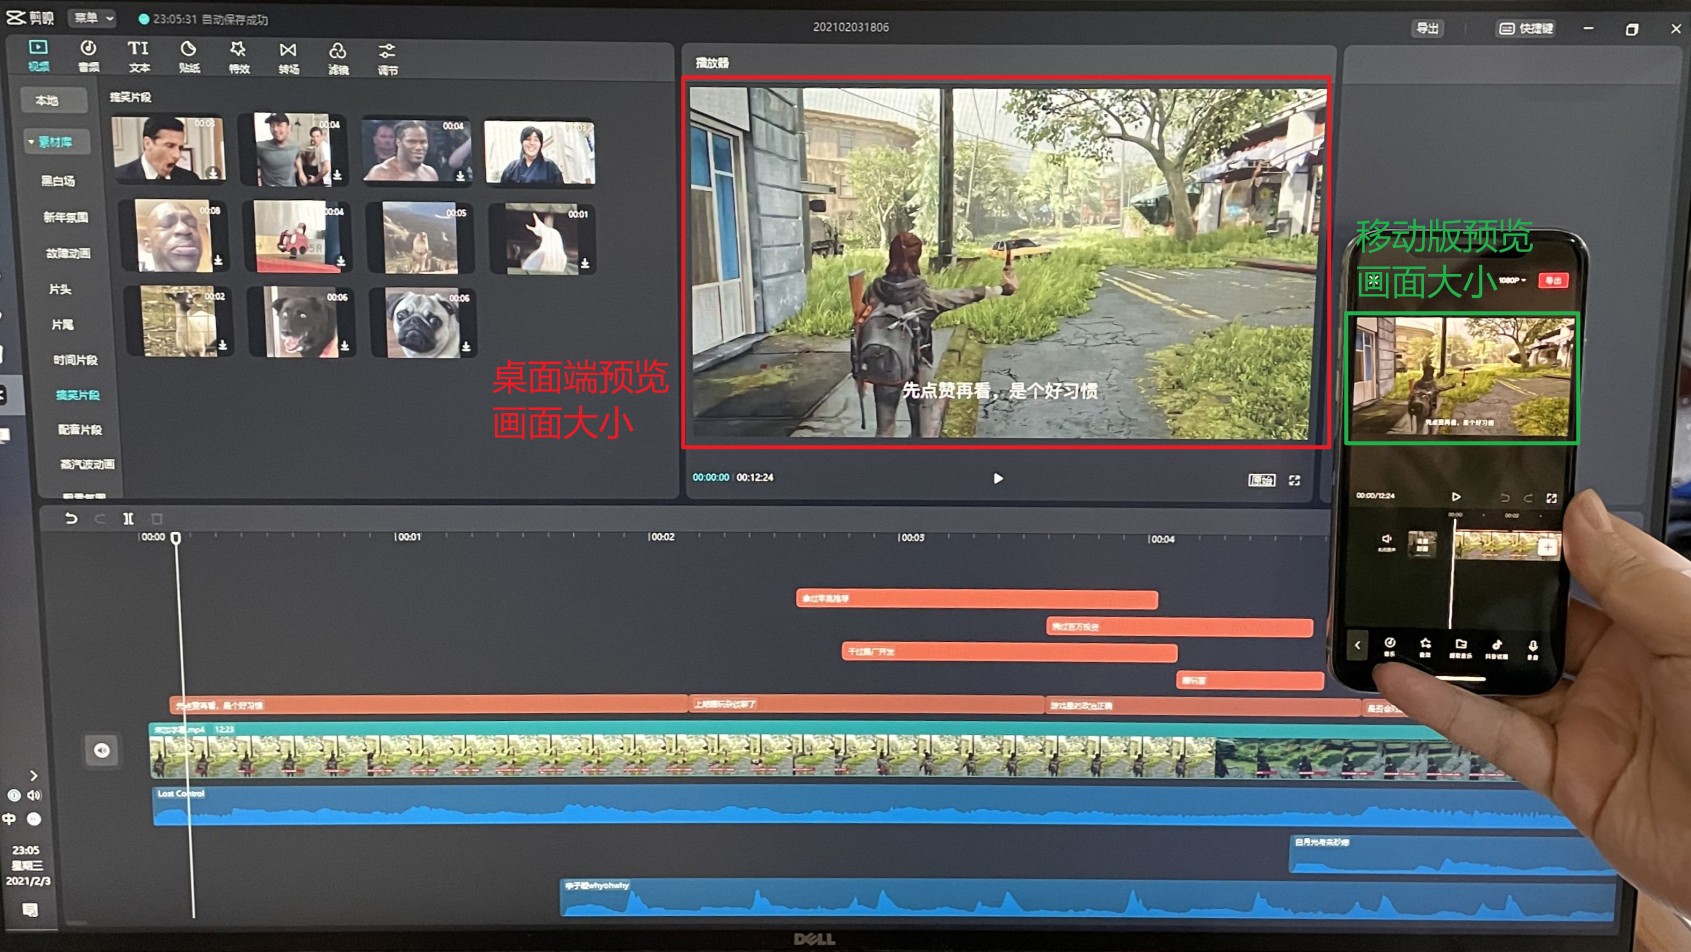
Task: Tap the fullscreen icon on phone
Action: point(1551,498)
